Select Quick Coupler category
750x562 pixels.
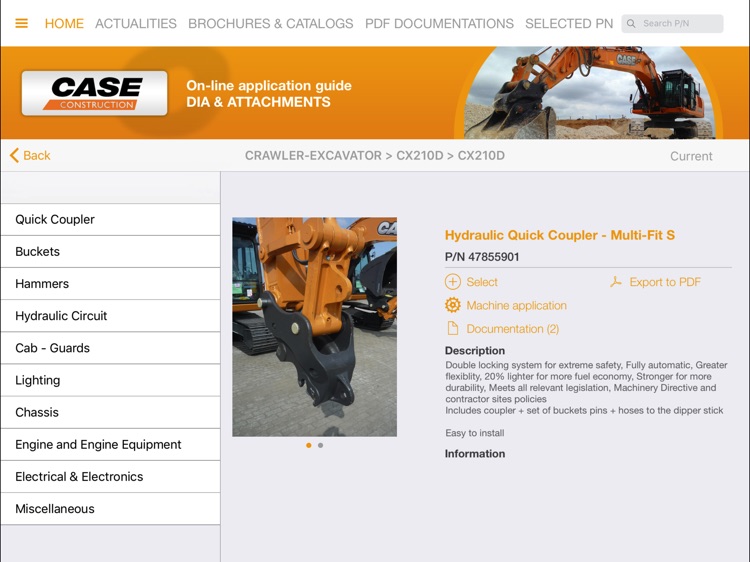pos(110,220)
